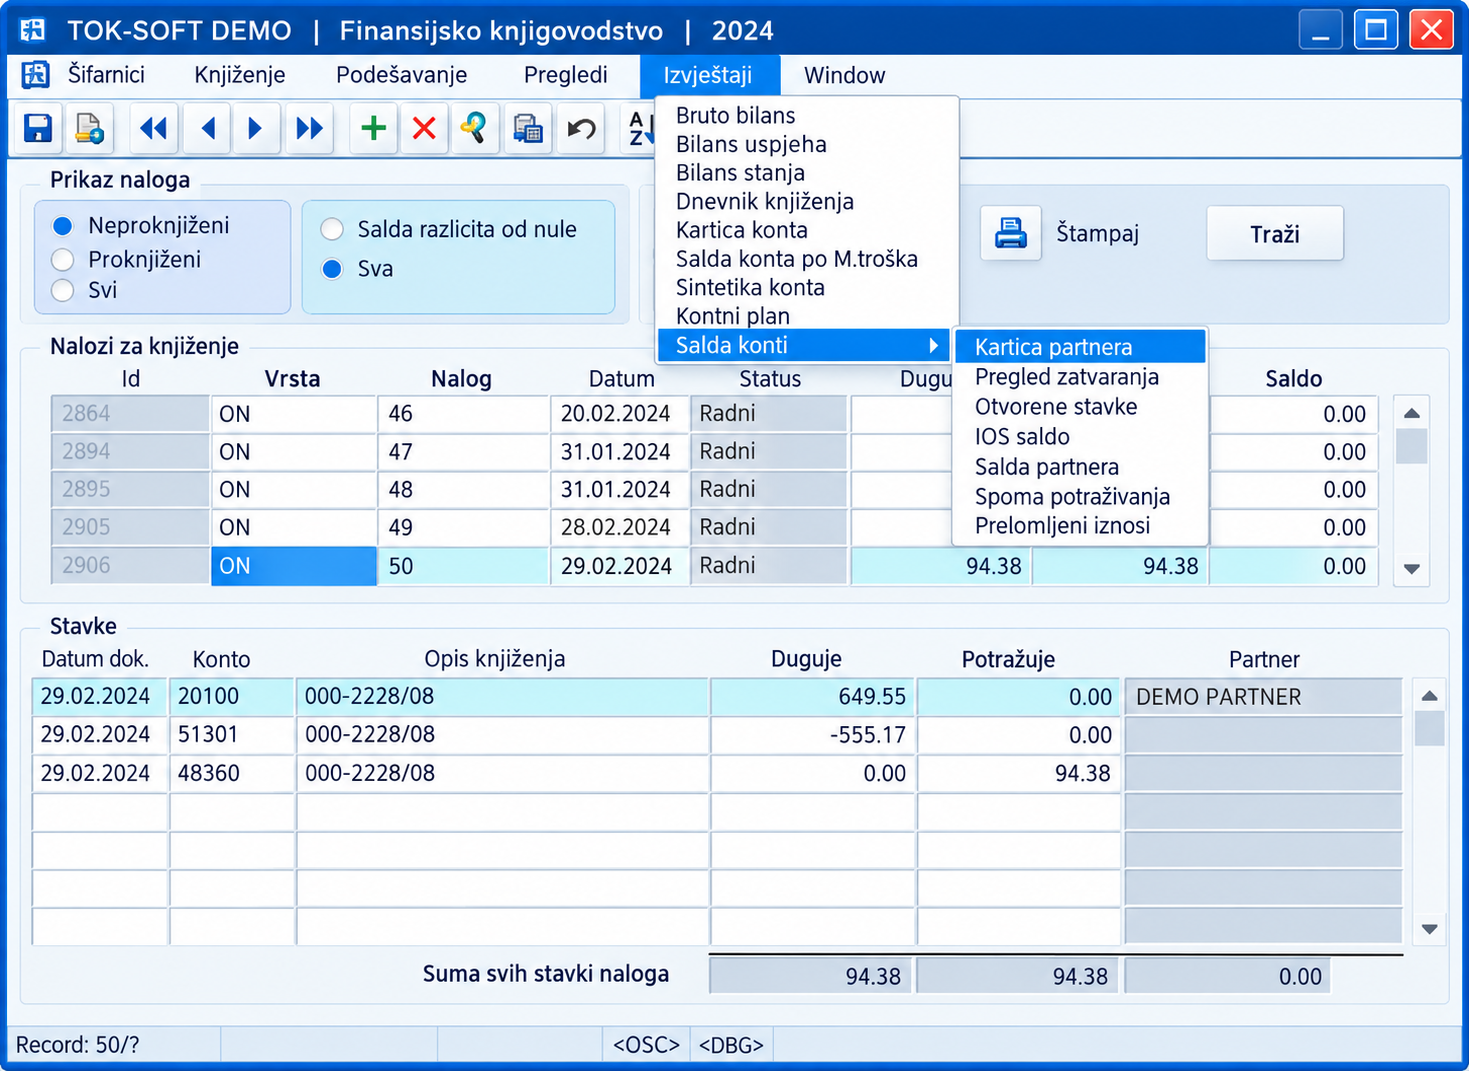This screenshot has width=1469, height=1071.
Task: Open the Window menu
Action: point(845,75)
